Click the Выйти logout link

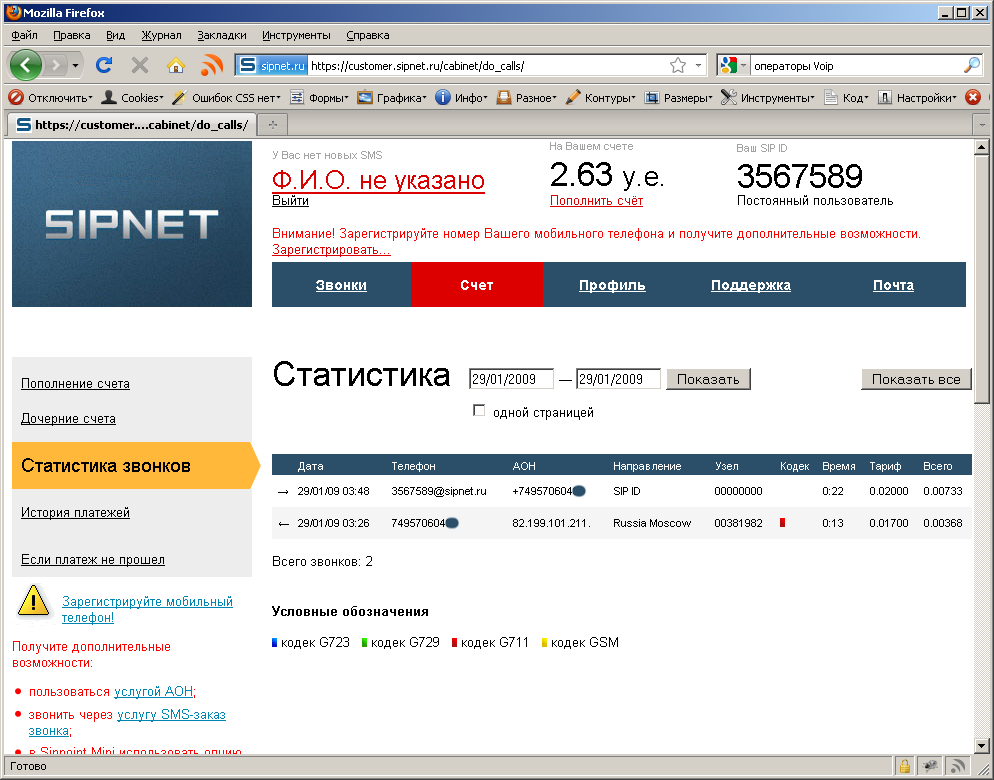[x=290, y=200]
